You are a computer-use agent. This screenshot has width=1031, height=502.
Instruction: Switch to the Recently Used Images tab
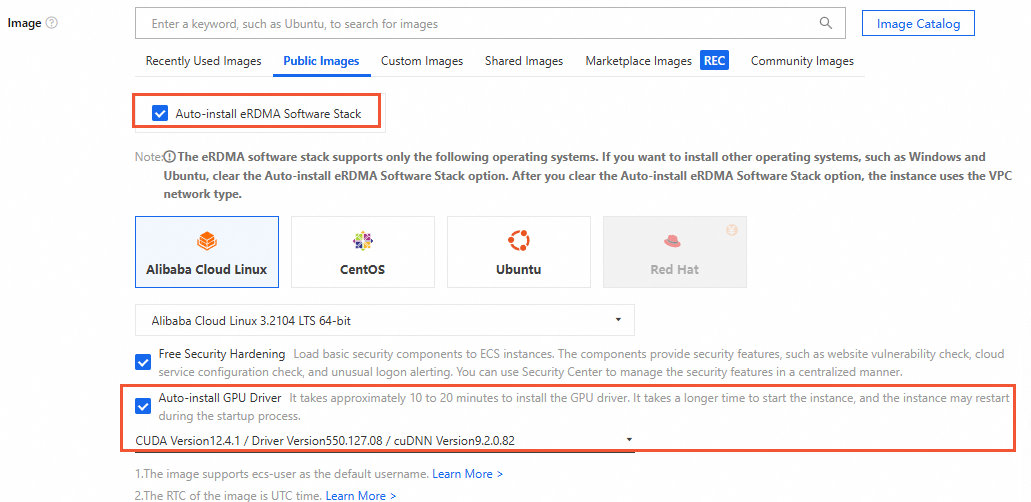(x=203, y=61)
